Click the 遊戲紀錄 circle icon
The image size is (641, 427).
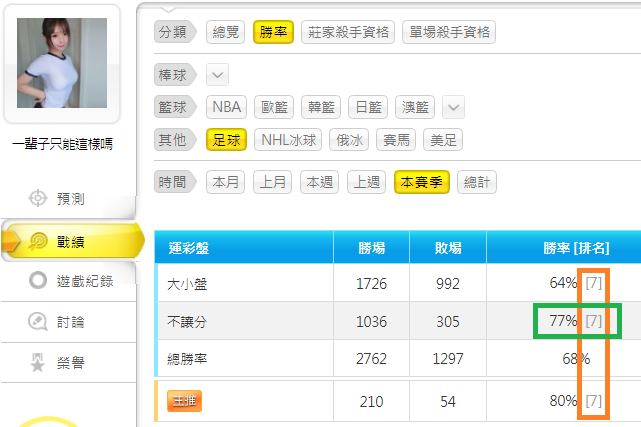point(38,280)
